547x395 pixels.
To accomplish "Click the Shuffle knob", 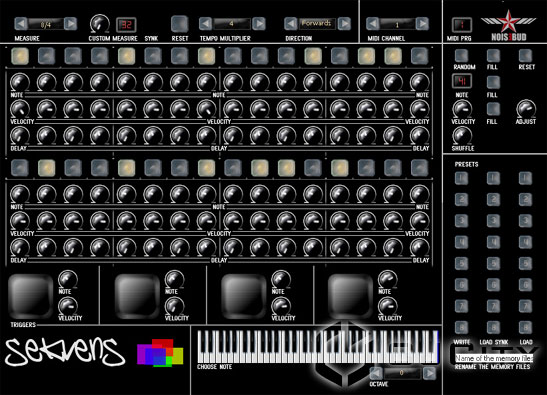I will [462, 135].
